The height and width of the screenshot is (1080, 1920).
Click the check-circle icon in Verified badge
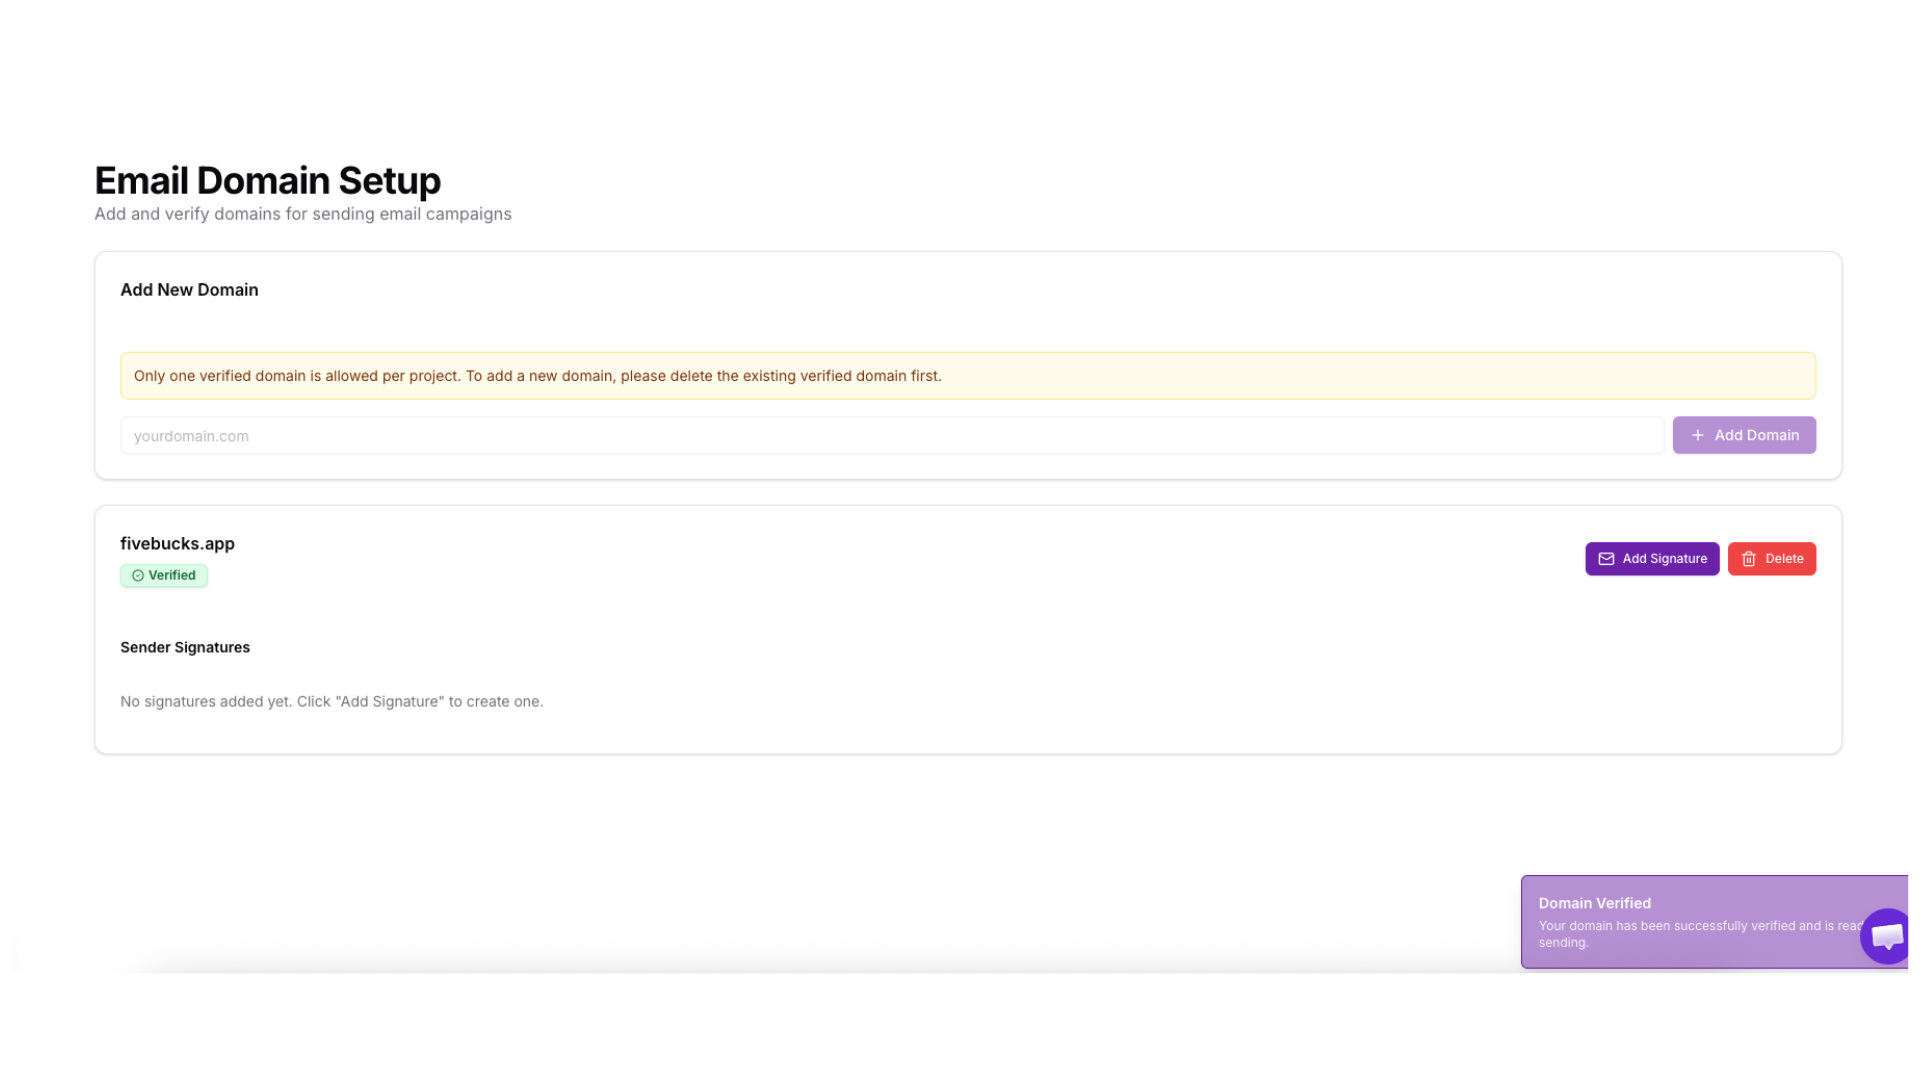pyautogui.click(x=138, y=576)
